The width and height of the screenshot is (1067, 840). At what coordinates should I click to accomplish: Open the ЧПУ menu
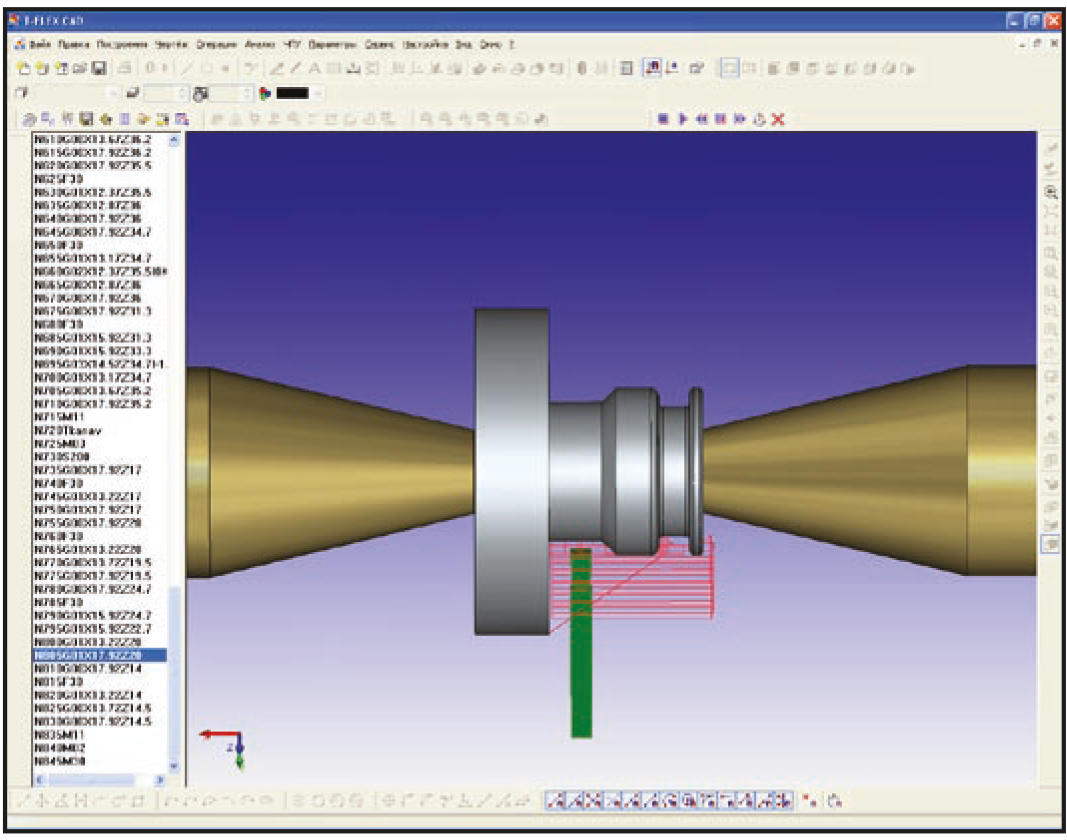[292, 45]
